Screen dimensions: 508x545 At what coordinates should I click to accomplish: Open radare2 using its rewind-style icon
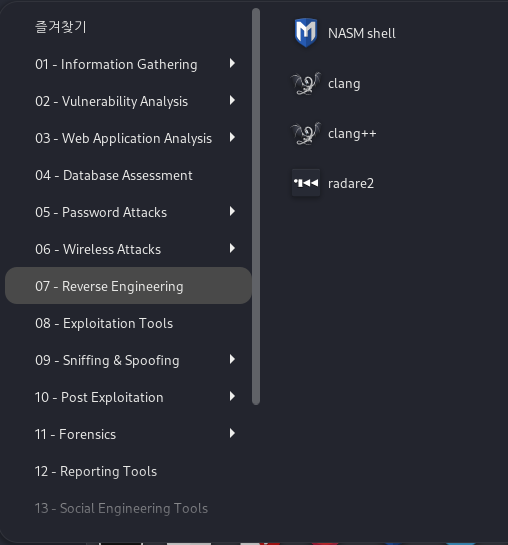(306, 183)
